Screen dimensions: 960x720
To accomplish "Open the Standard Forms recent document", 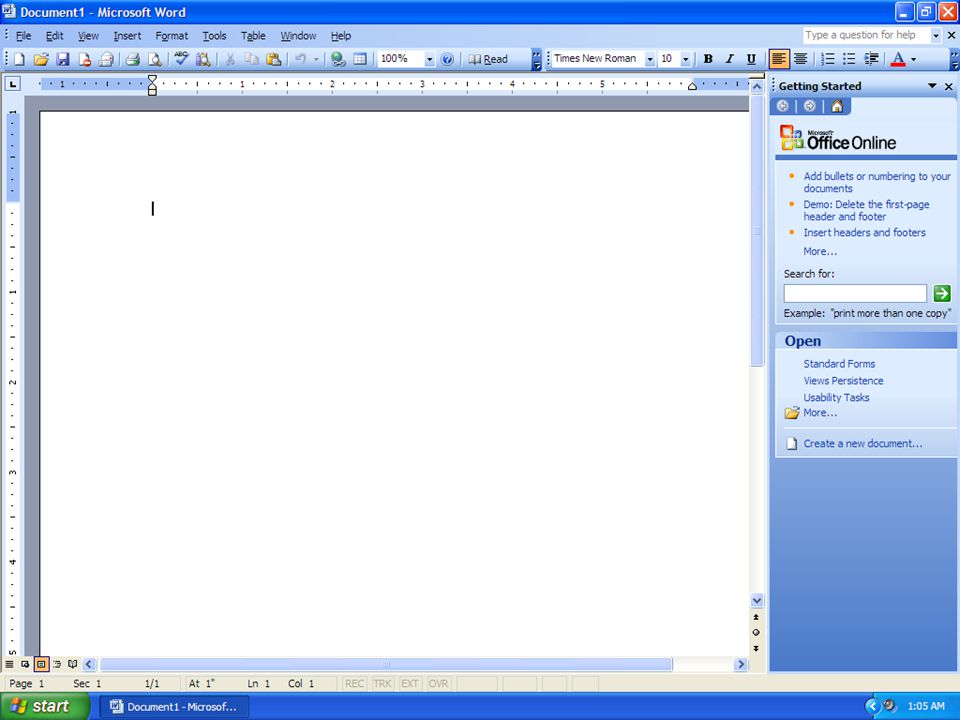I will [x=839, y=364].
